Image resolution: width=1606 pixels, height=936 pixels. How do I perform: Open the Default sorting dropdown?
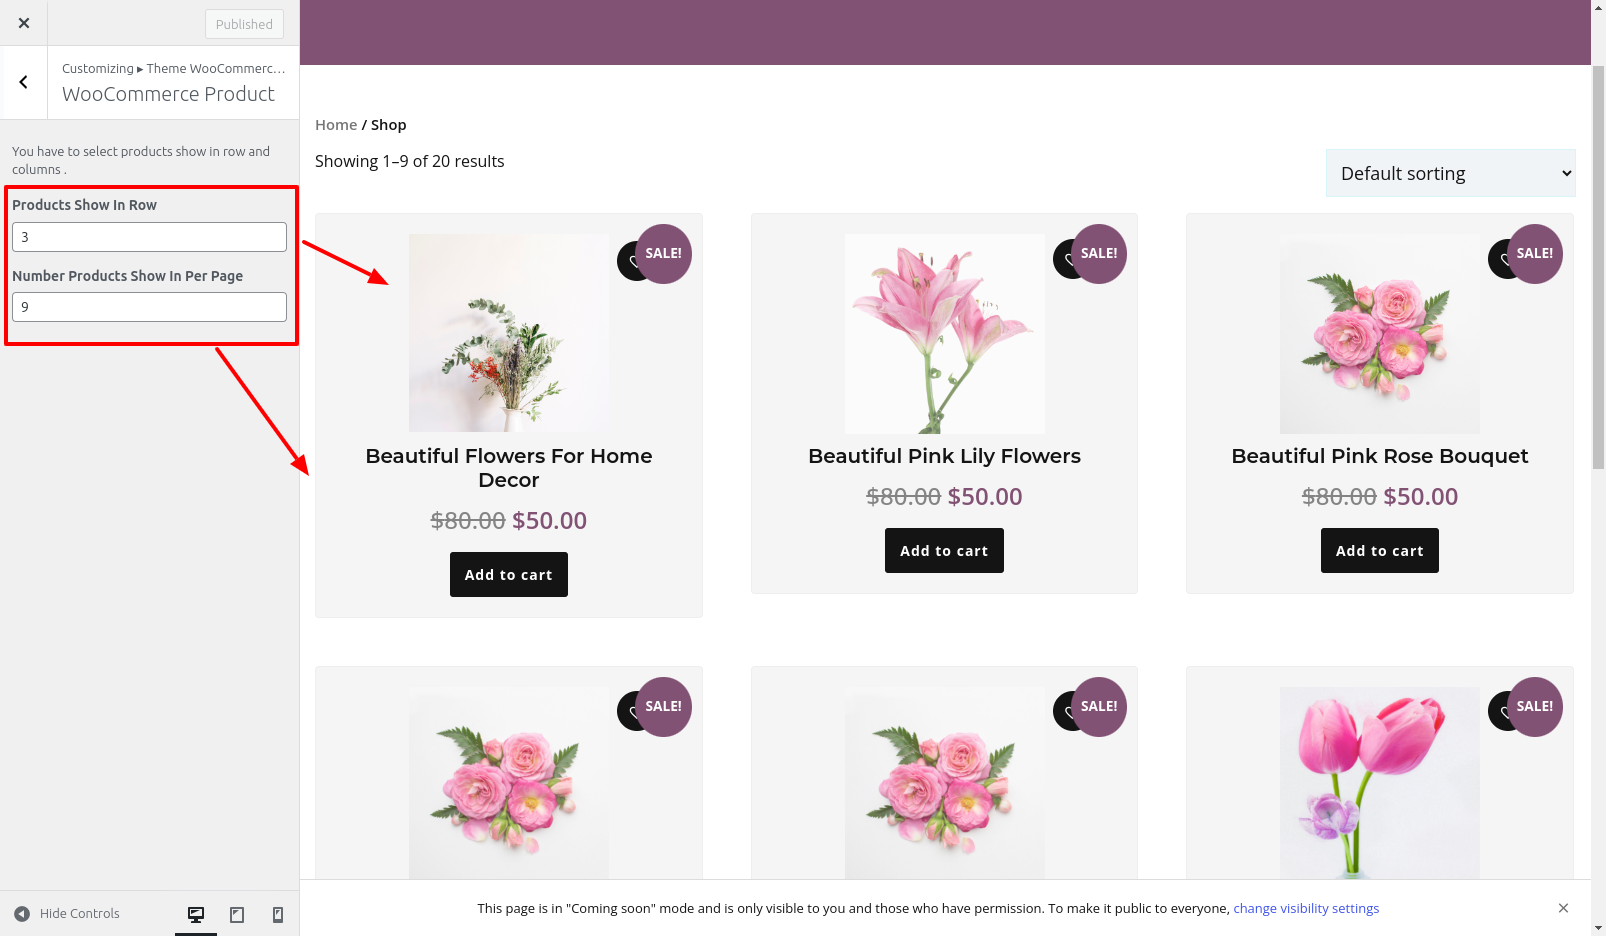pos(1450,173)
